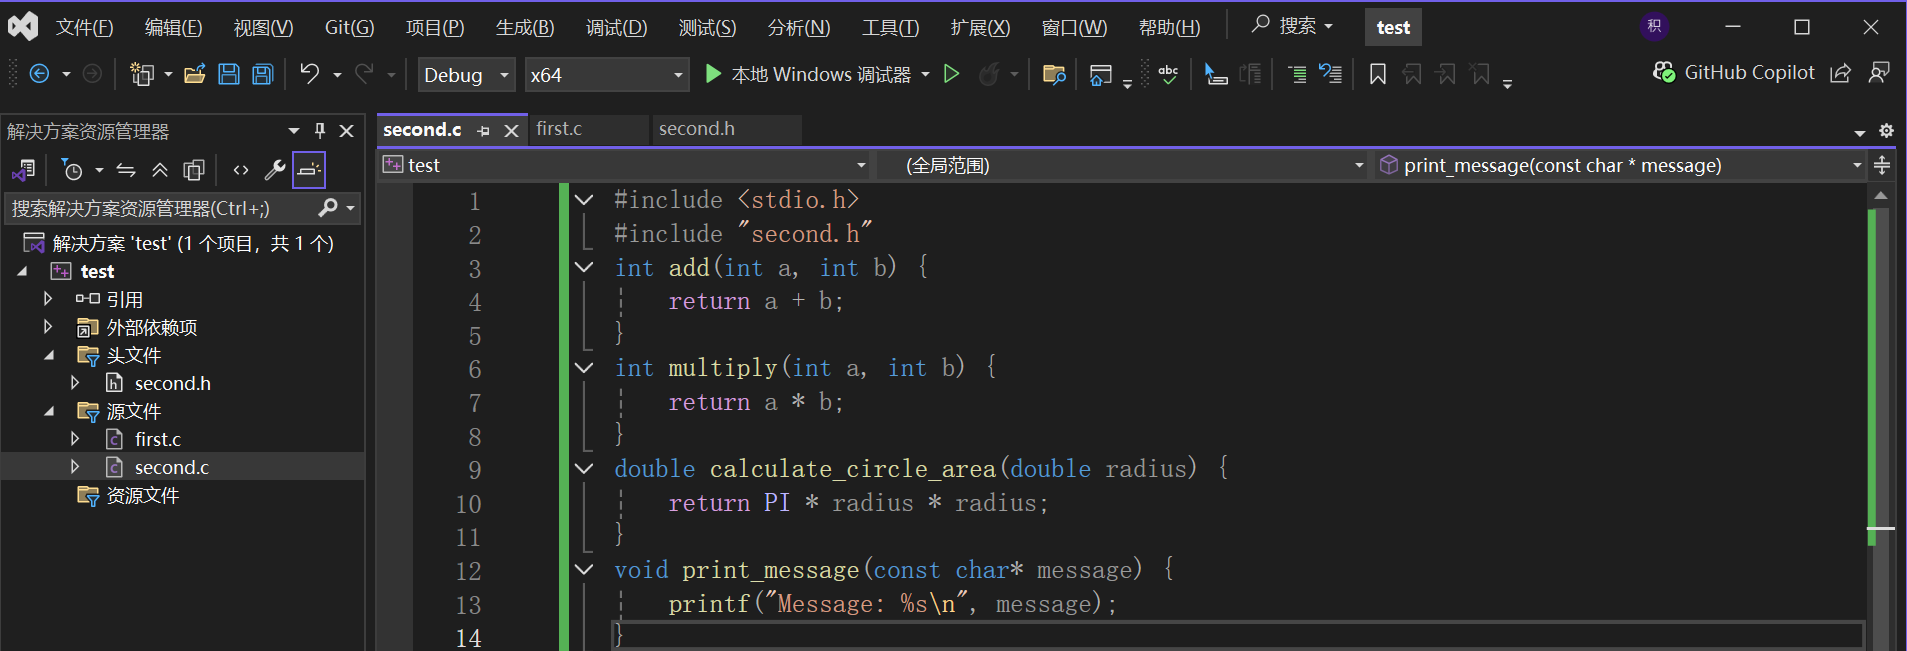
Task: Toggle a bookmark on the current line
Action: 1378,74
